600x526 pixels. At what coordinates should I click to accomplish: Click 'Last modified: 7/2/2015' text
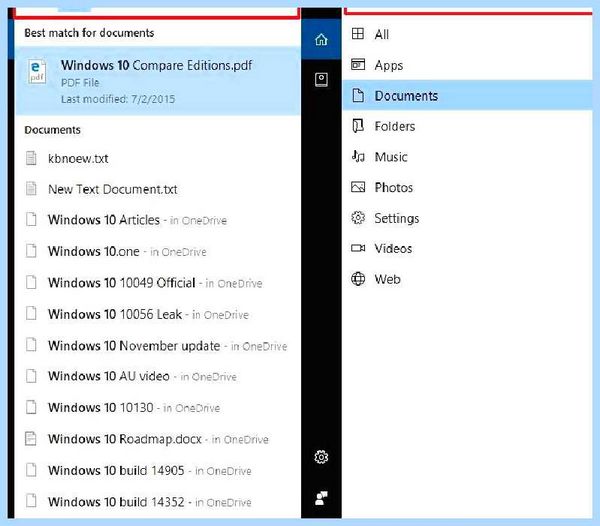(x=118, y=99)
